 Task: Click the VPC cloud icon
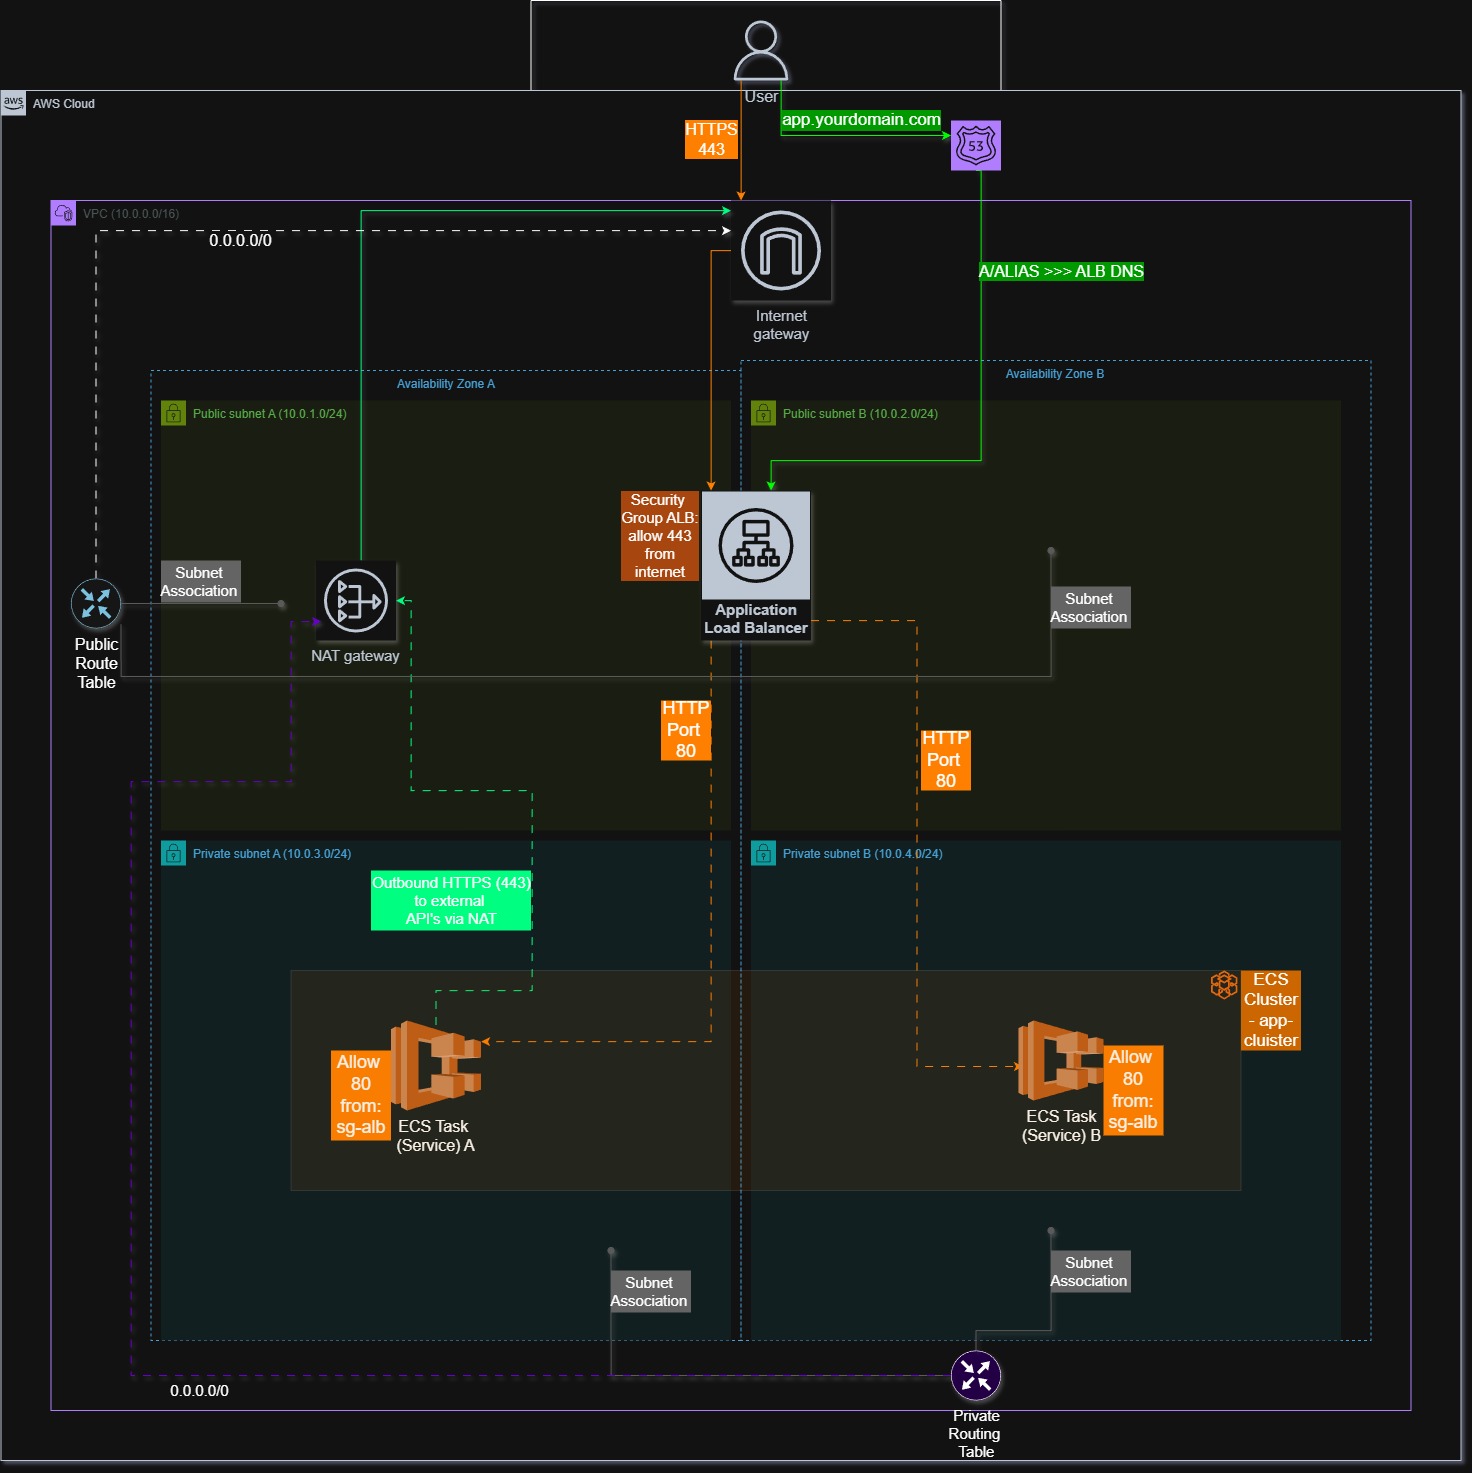(x=64, y=213)
